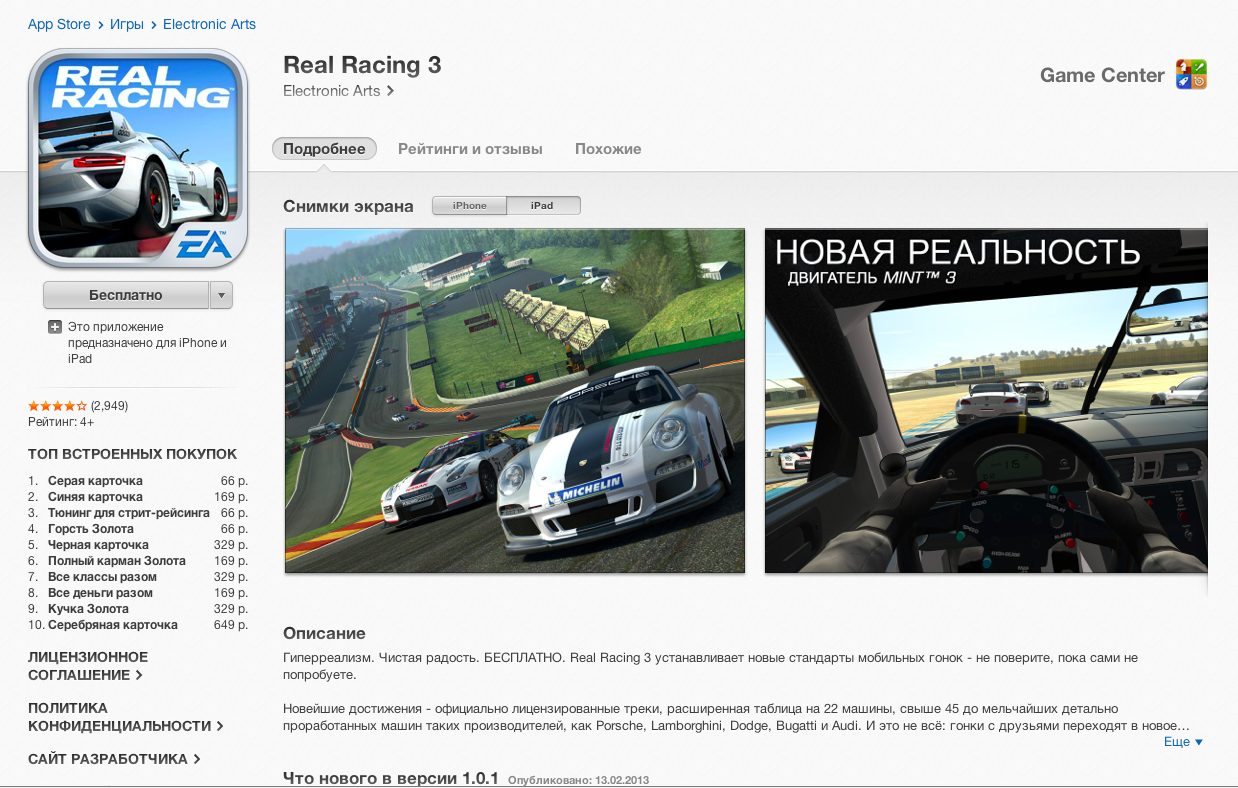Open dropdown arrow next to Бесплатно button
Screen dimensions: 1238x788
[x=221, y=295]
